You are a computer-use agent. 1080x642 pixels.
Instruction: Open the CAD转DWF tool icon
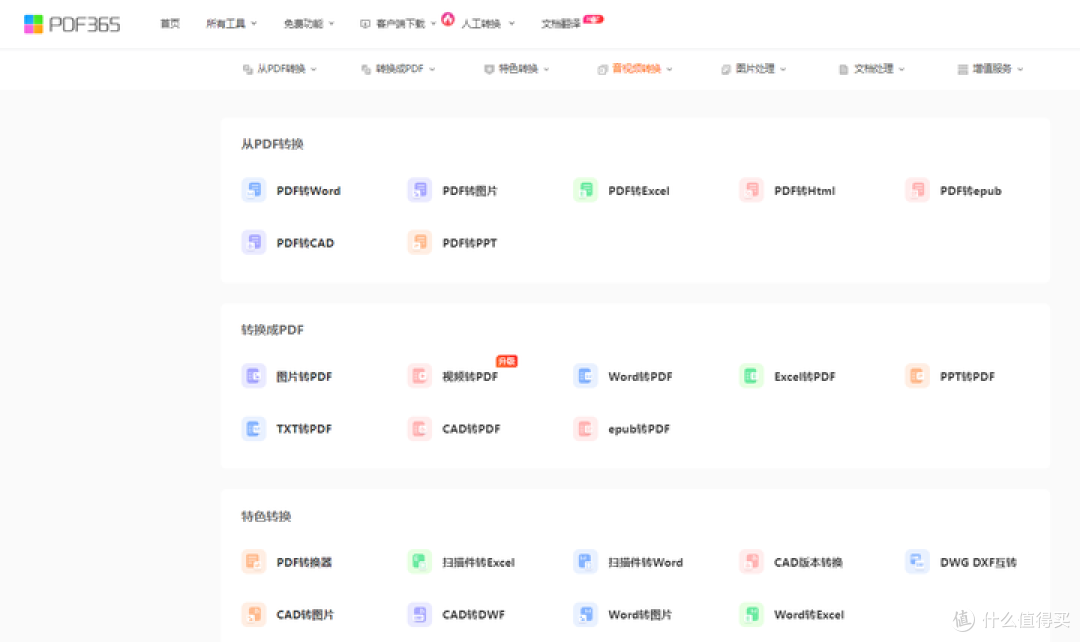click(x=419, y=614)
